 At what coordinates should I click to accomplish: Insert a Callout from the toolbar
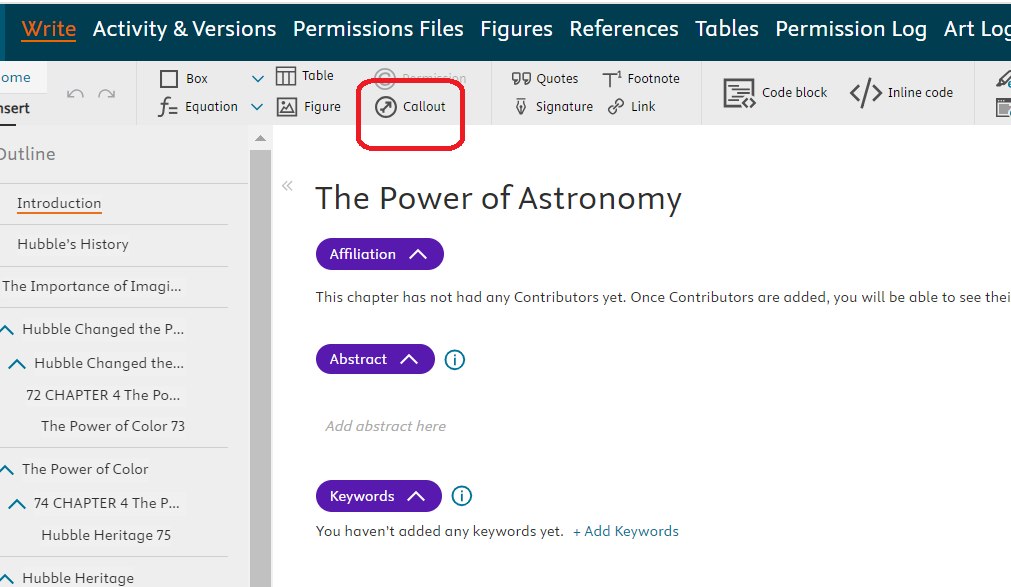click(x=411, y=107)
